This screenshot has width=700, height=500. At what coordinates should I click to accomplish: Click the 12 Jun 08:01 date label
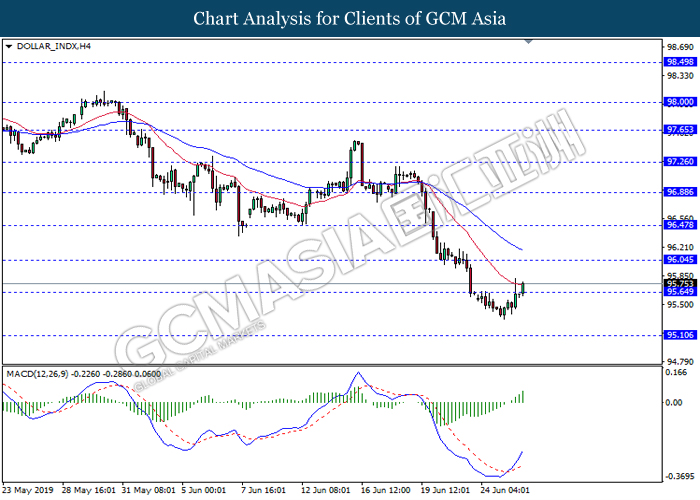coord(326,490)
